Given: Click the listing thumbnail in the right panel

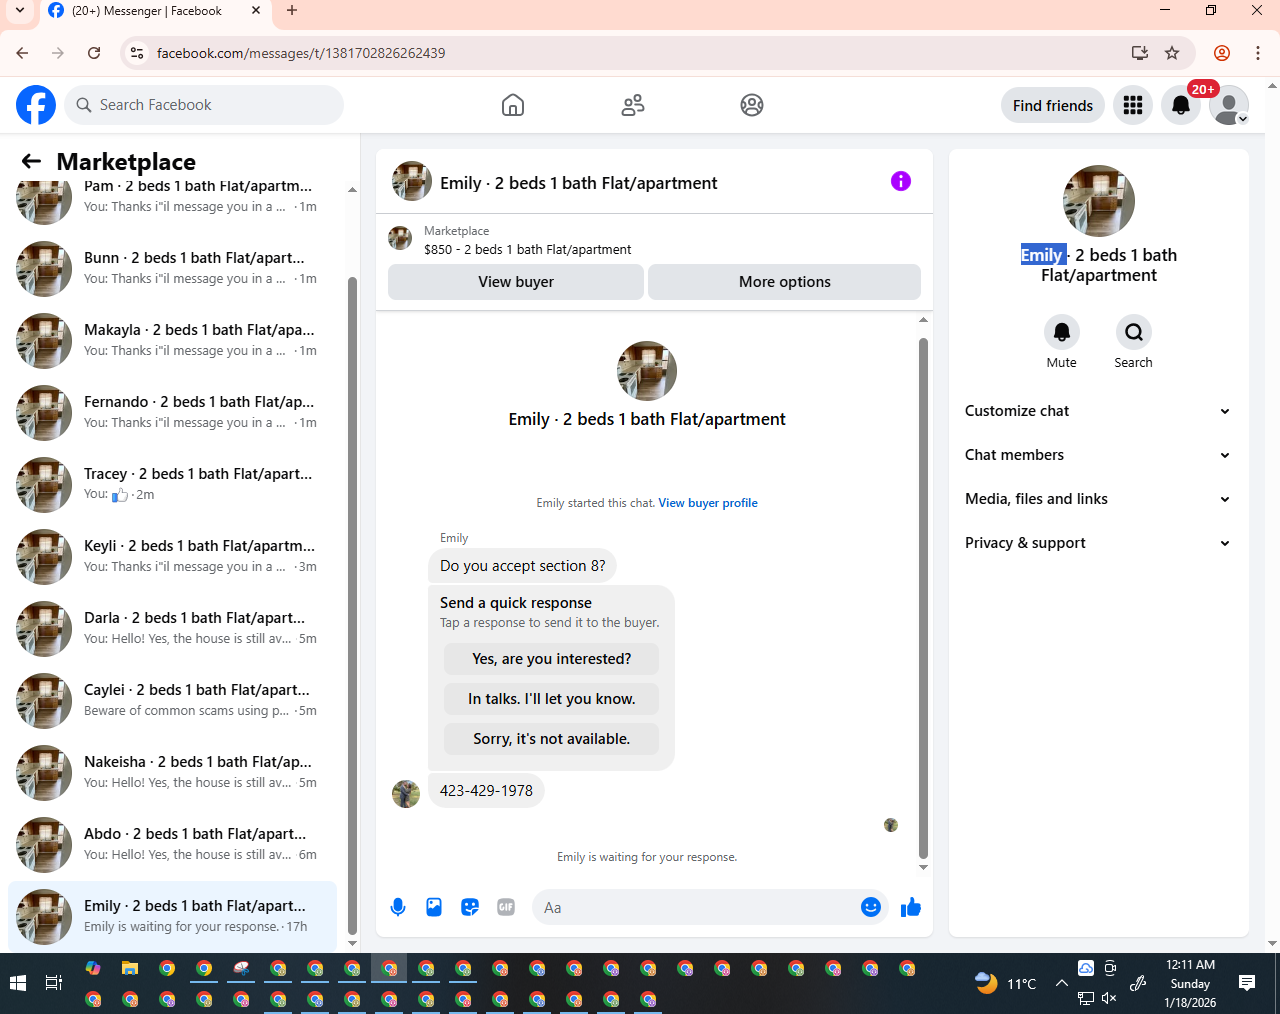Looking at the screenshot, I should (1099, 201).
